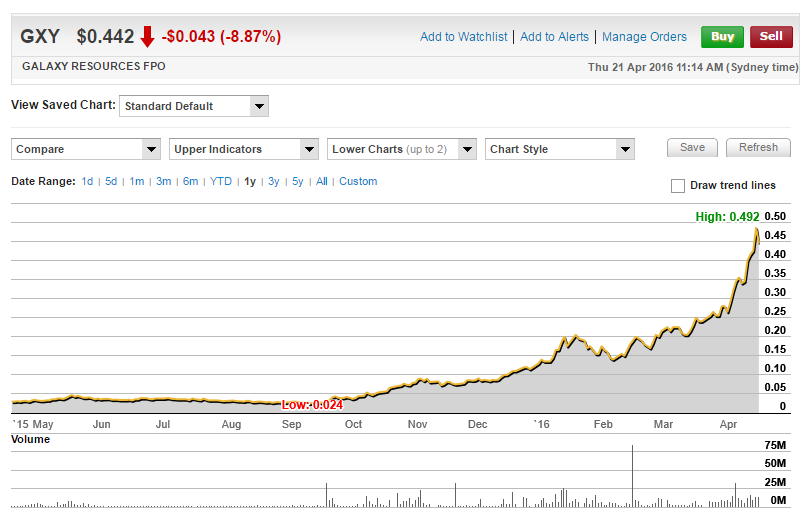Screen dimensions: 805x513
Task: Choose the 5y date range
Action: point(298,182)
